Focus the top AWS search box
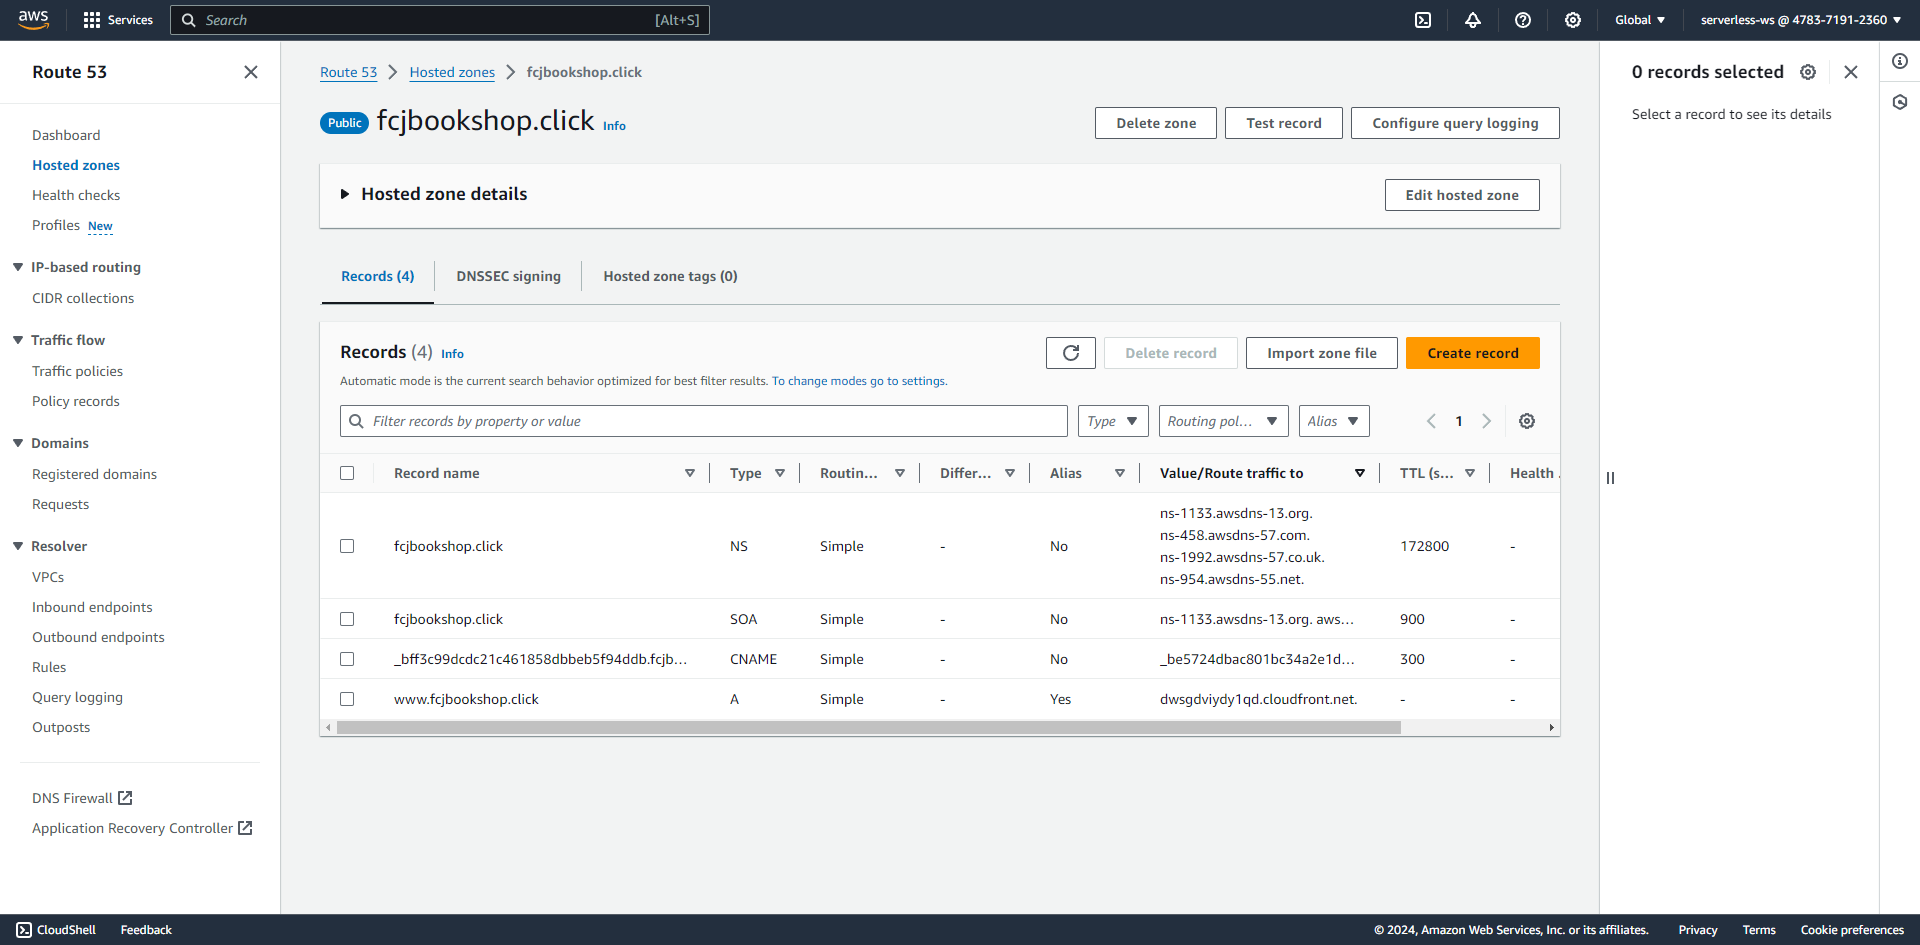The width and height of the screenshot is (1920, 945). coord(440,20)
